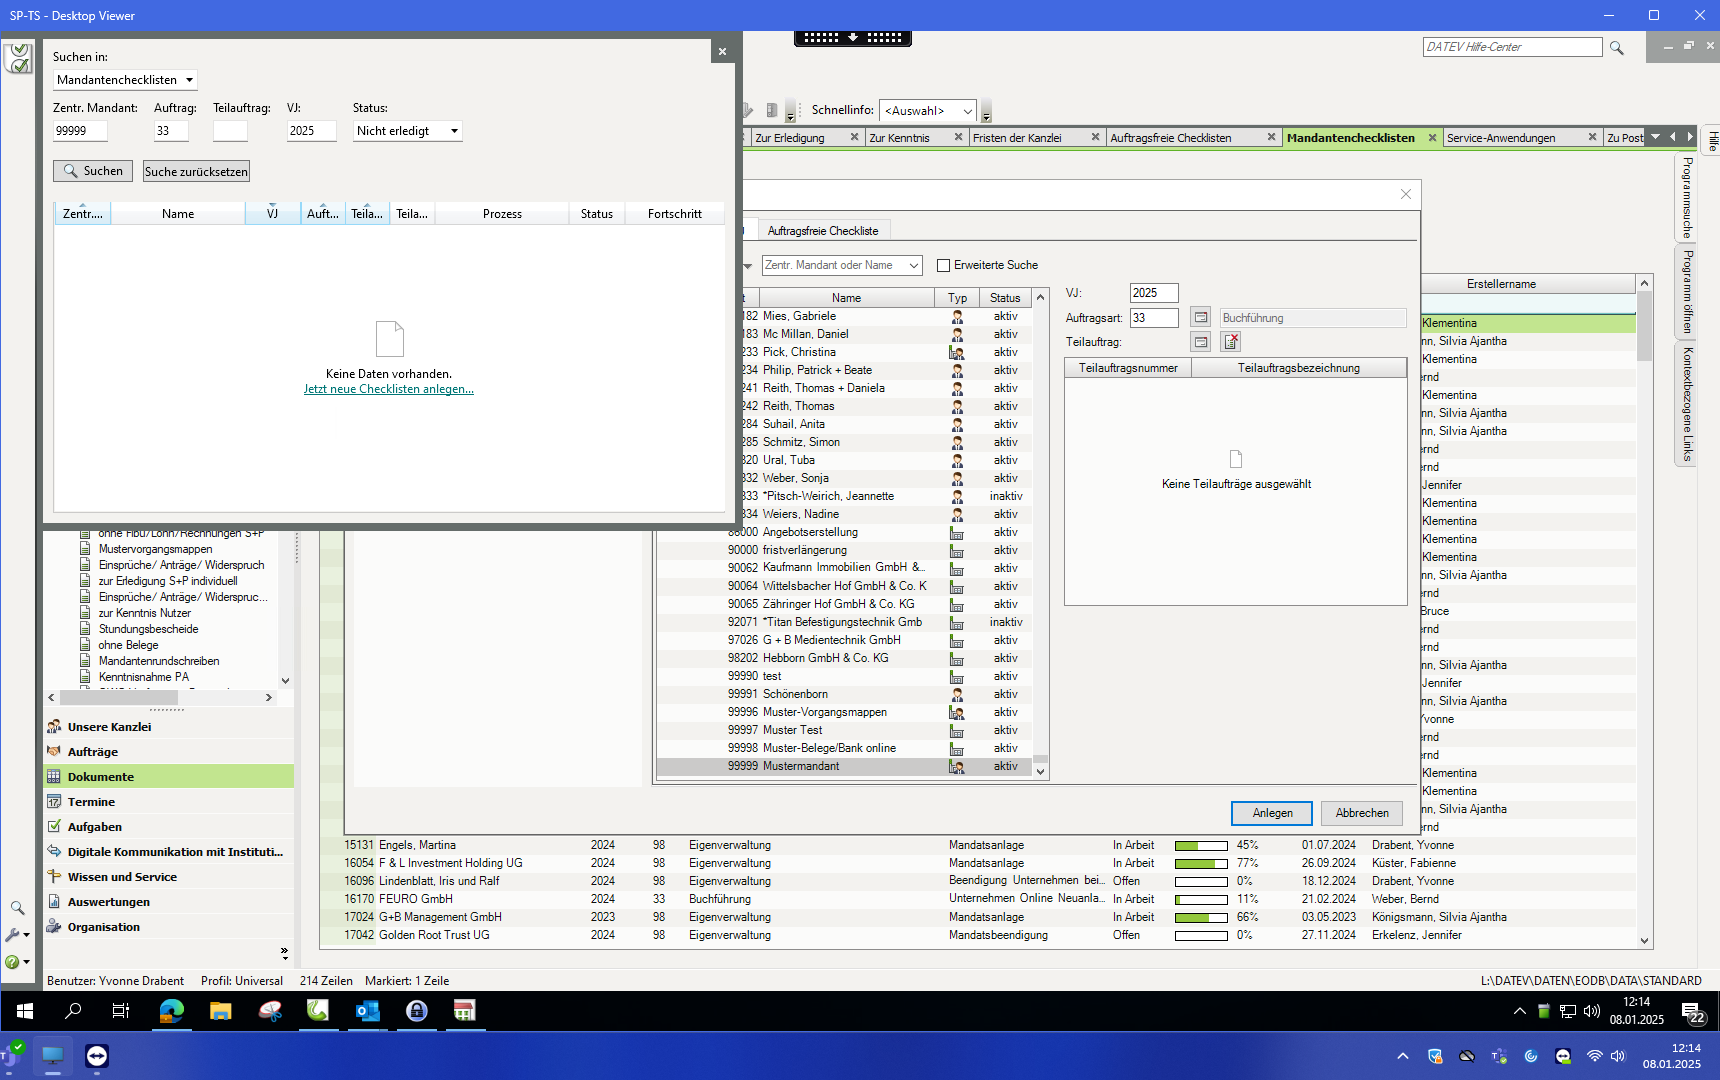Switch to the Fristen der Kanzlei tab
The width and height of the screenshot is (1720, 1080).
click(1017, 138)
